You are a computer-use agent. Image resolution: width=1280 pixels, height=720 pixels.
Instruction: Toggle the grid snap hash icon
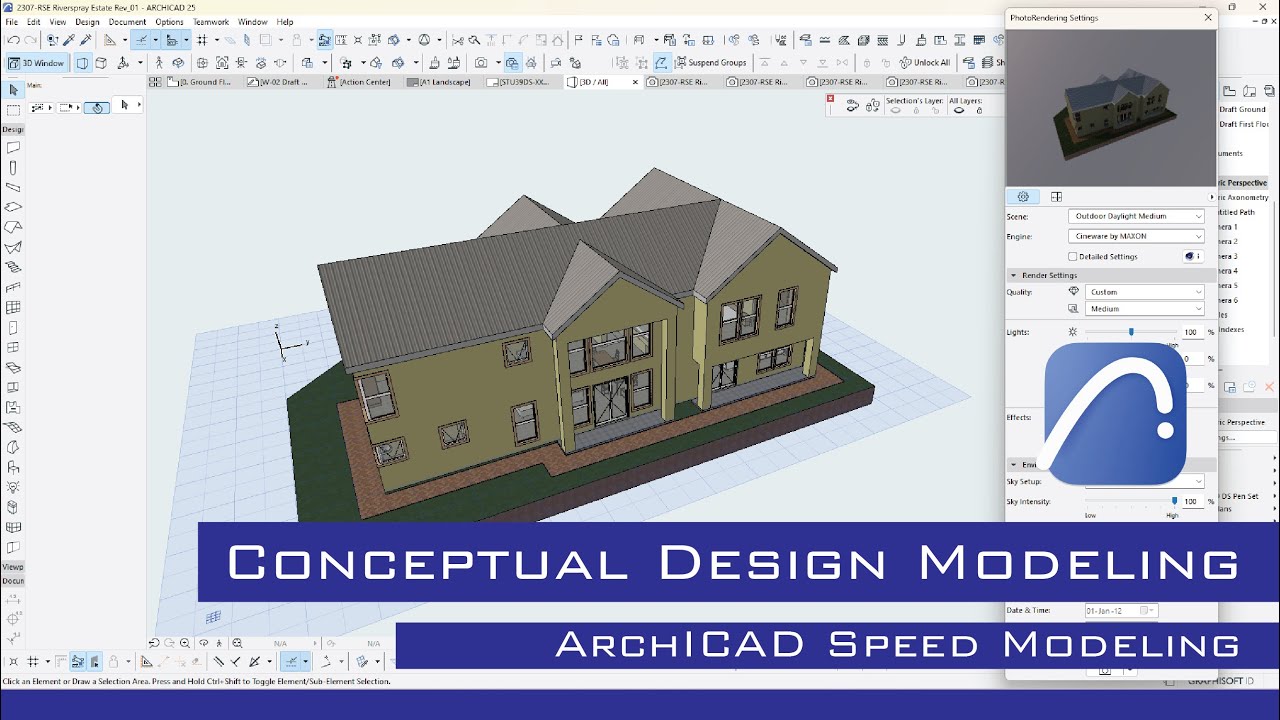click(202, 40)
